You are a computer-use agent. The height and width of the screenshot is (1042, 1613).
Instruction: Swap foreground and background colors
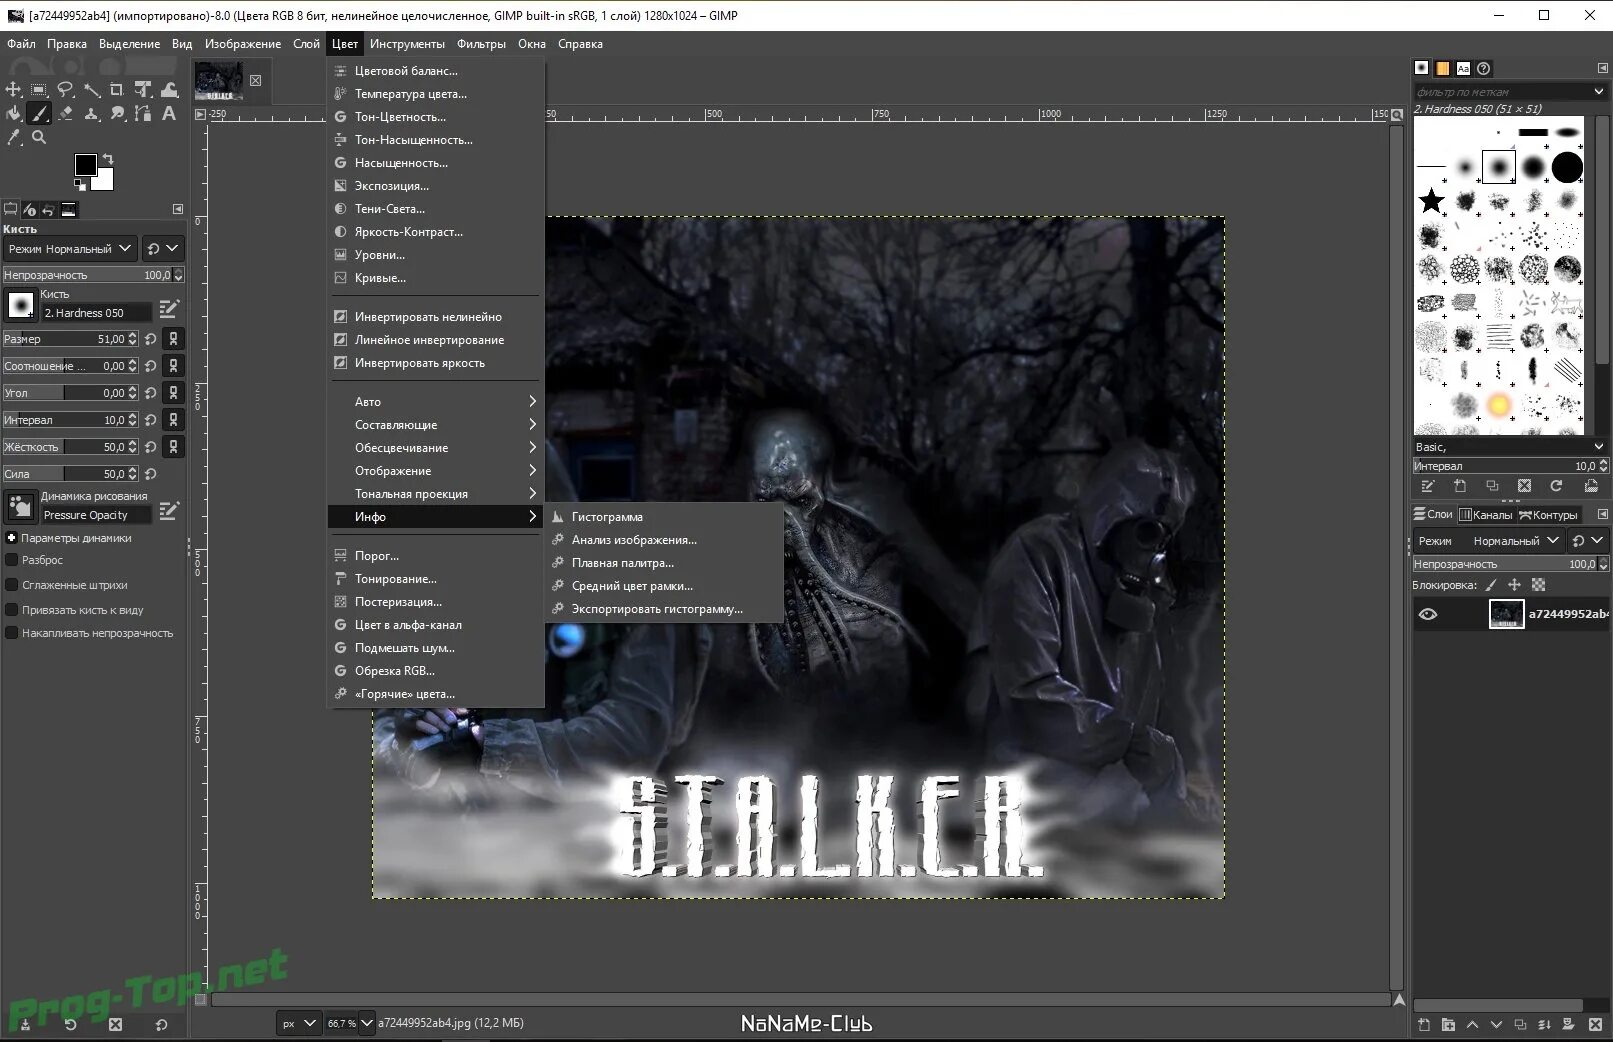(x=108, y=159)
